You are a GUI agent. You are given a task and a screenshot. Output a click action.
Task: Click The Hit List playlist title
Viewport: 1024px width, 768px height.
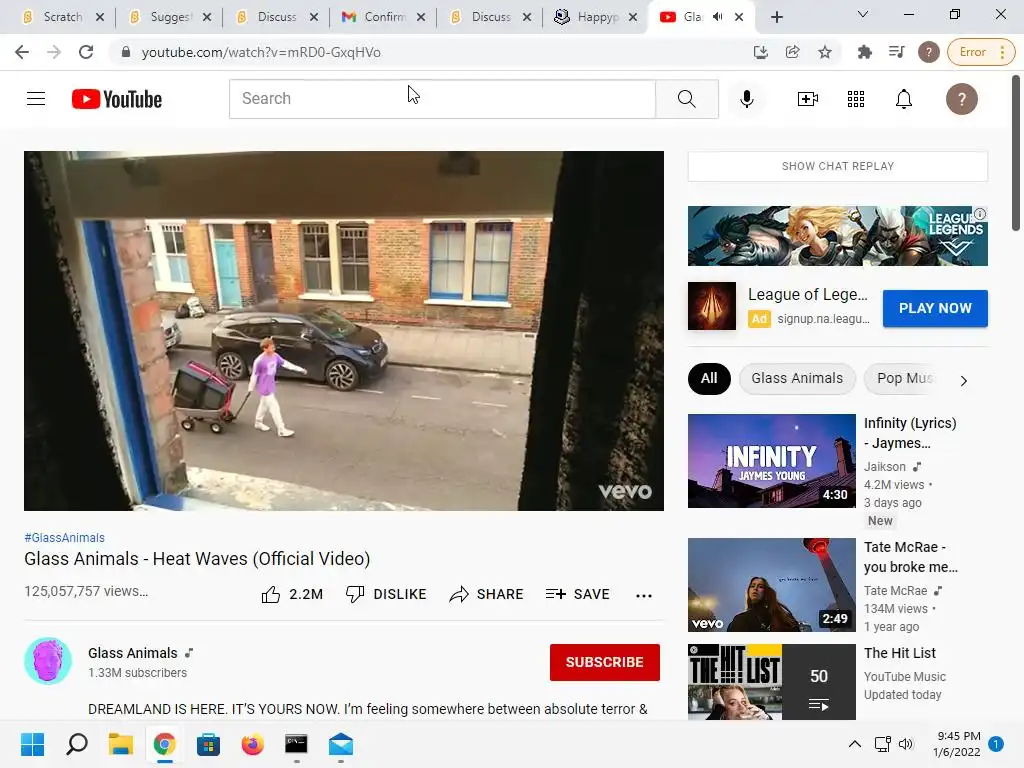pos(899,653)
